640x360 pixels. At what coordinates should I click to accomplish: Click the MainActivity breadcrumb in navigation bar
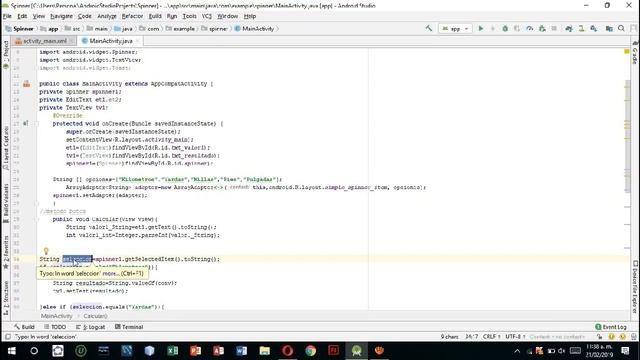(255, 29)
